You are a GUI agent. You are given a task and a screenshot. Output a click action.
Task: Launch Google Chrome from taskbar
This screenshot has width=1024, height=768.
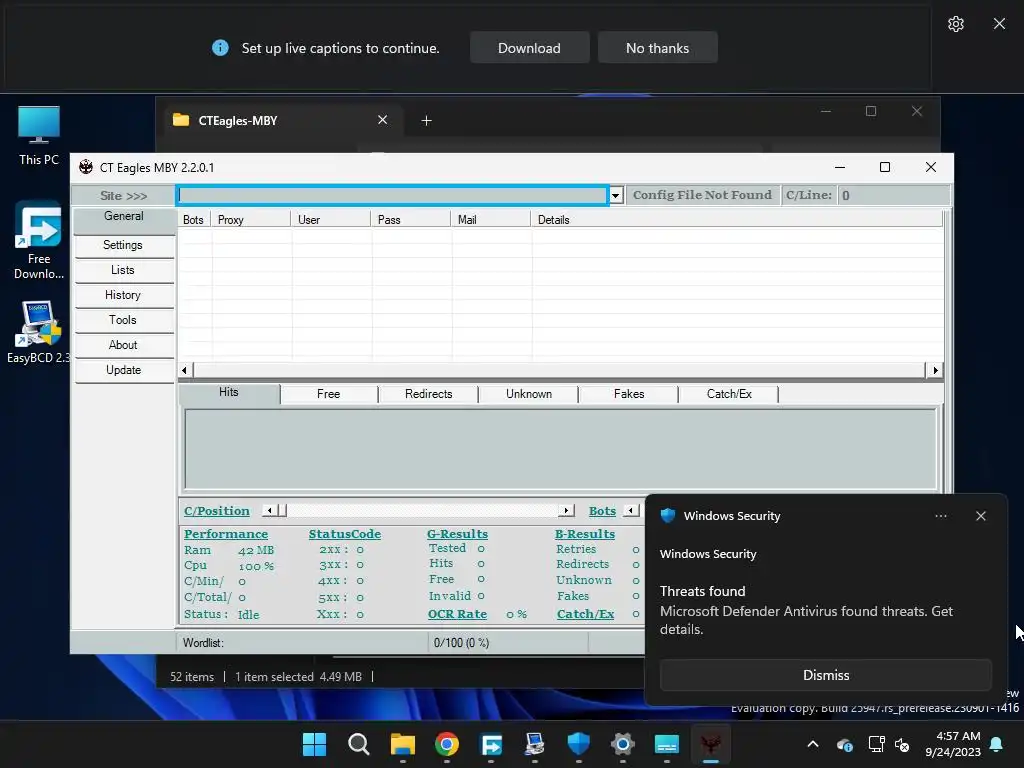(447, 744)
